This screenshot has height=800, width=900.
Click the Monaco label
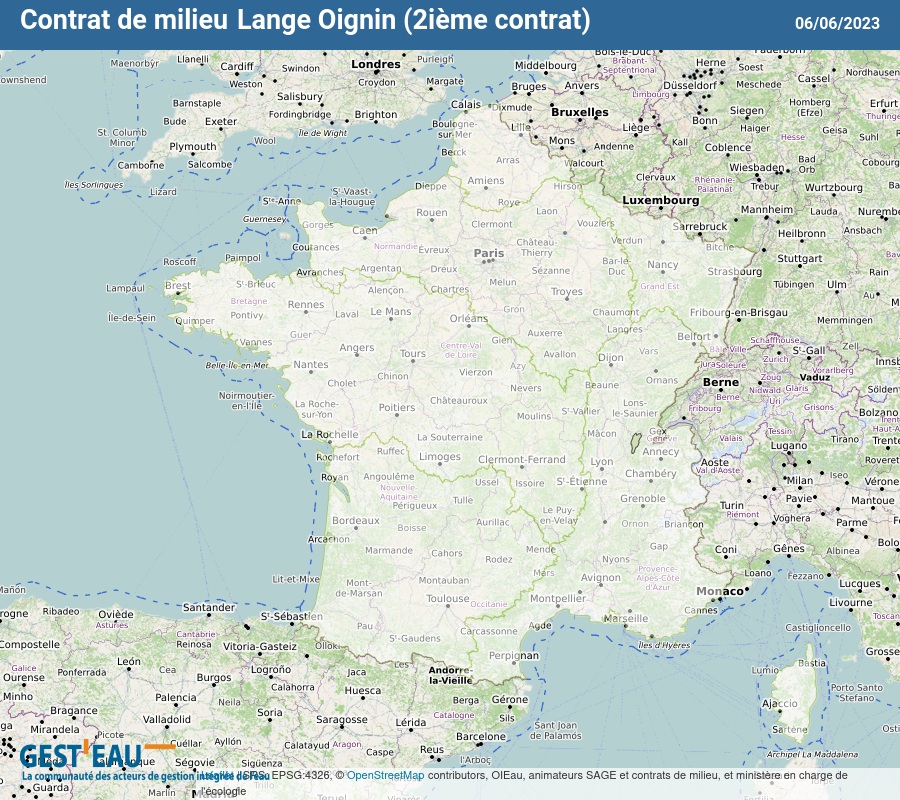coord(720,591)
